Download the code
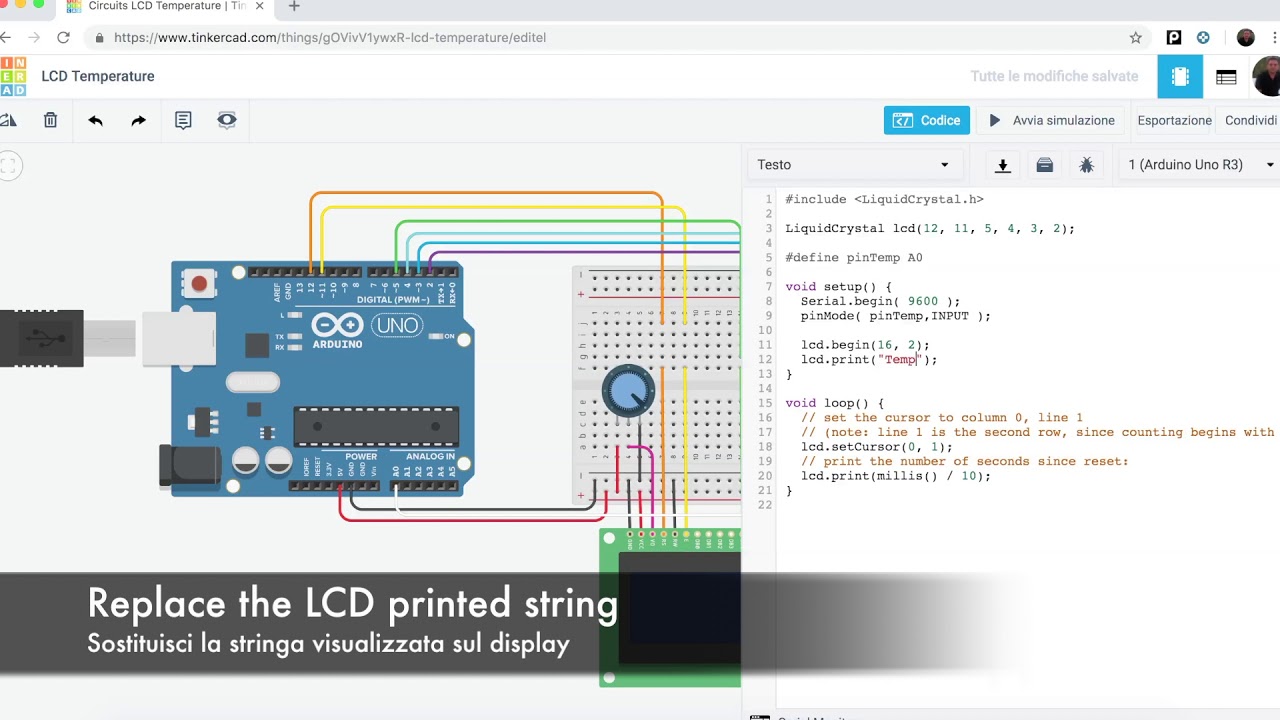Viewport: 1280px width, 720px height. [1003, 165]
